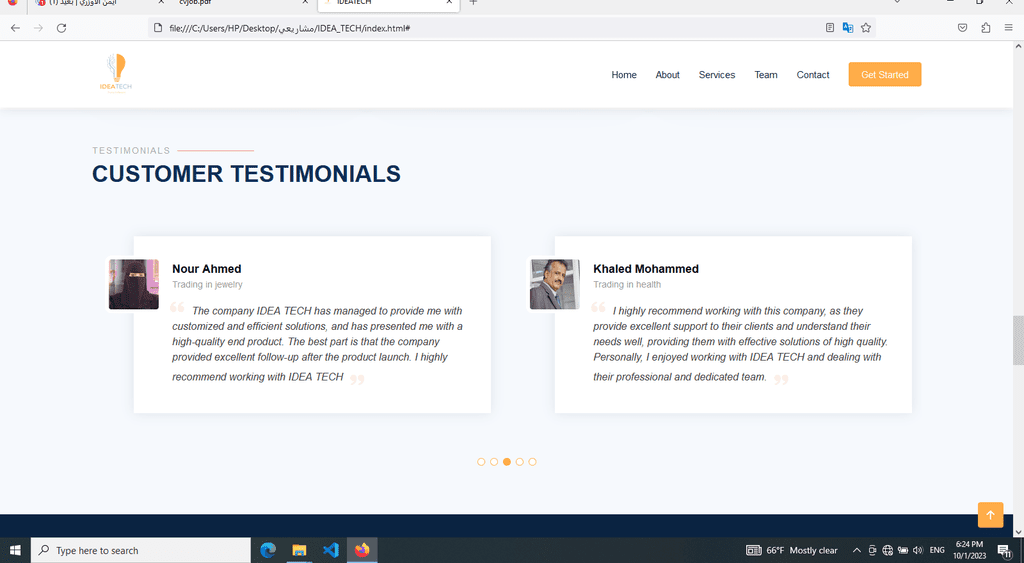Click the name Khaled Mohammed

click(x=645, y=269)
